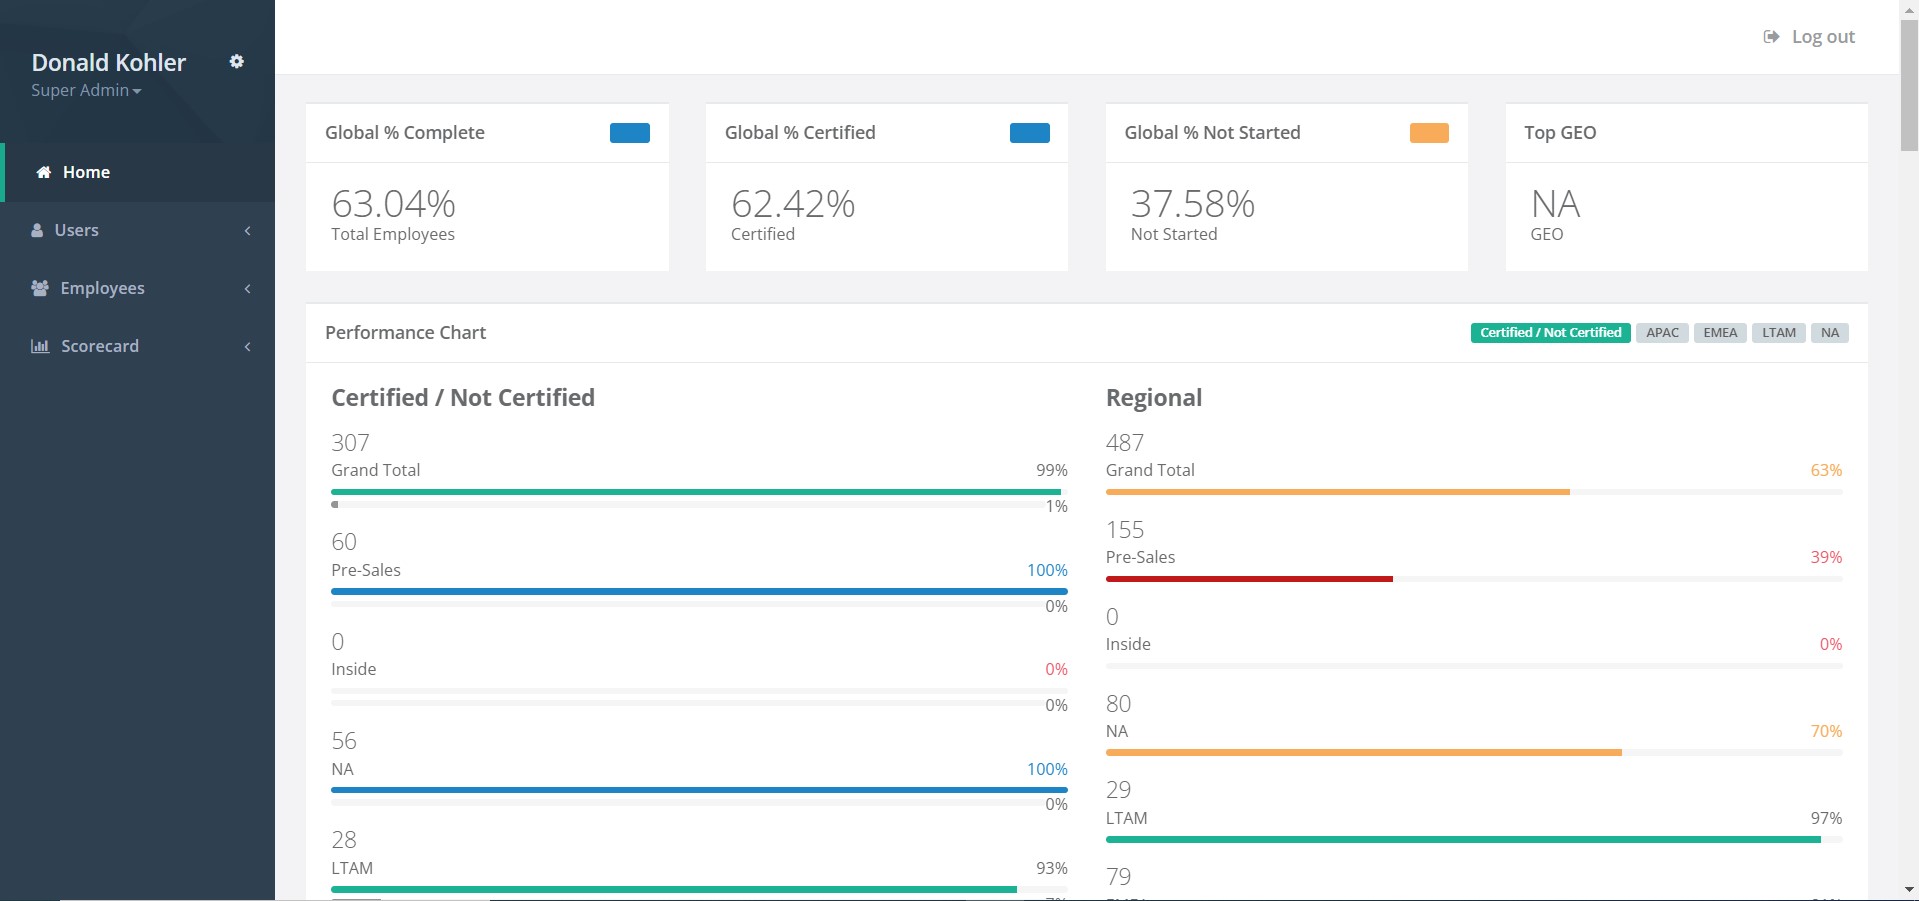Open the Users menu item
The image size is (1919, 901).
[137, 230]
